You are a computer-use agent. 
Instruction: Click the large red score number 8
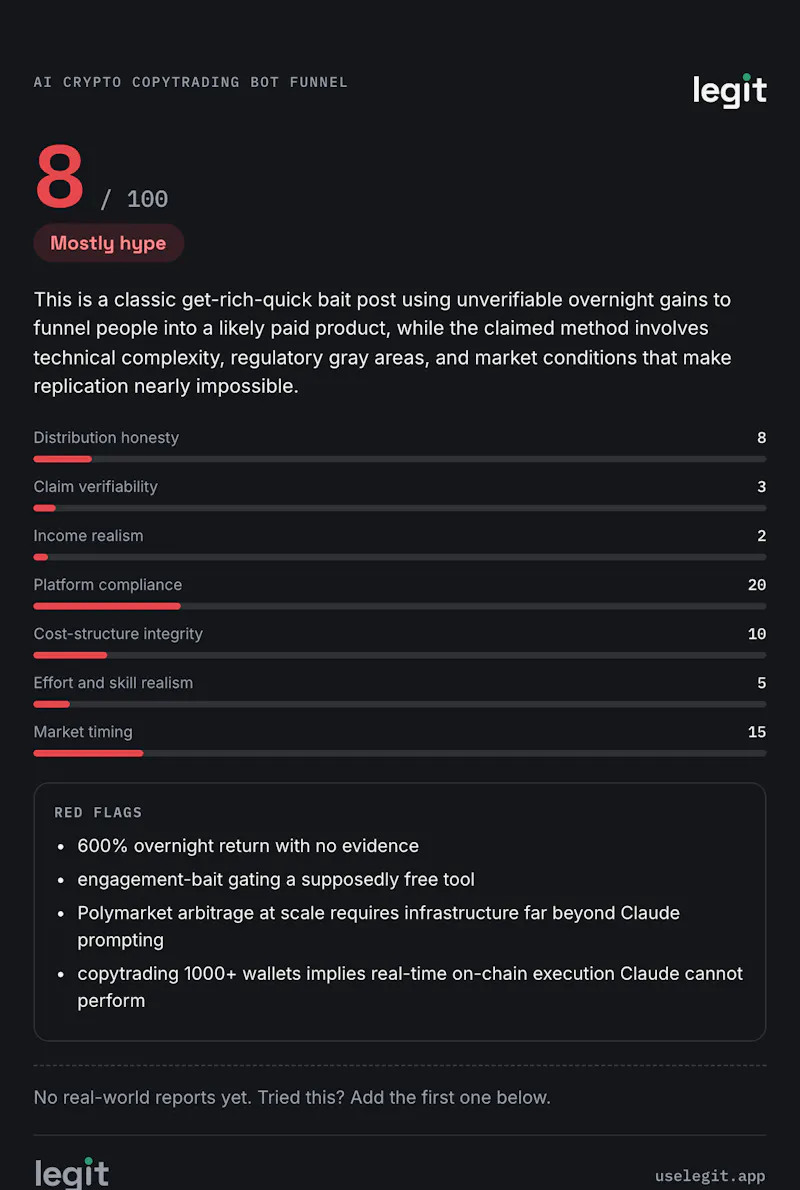click(x=60, y=178)
